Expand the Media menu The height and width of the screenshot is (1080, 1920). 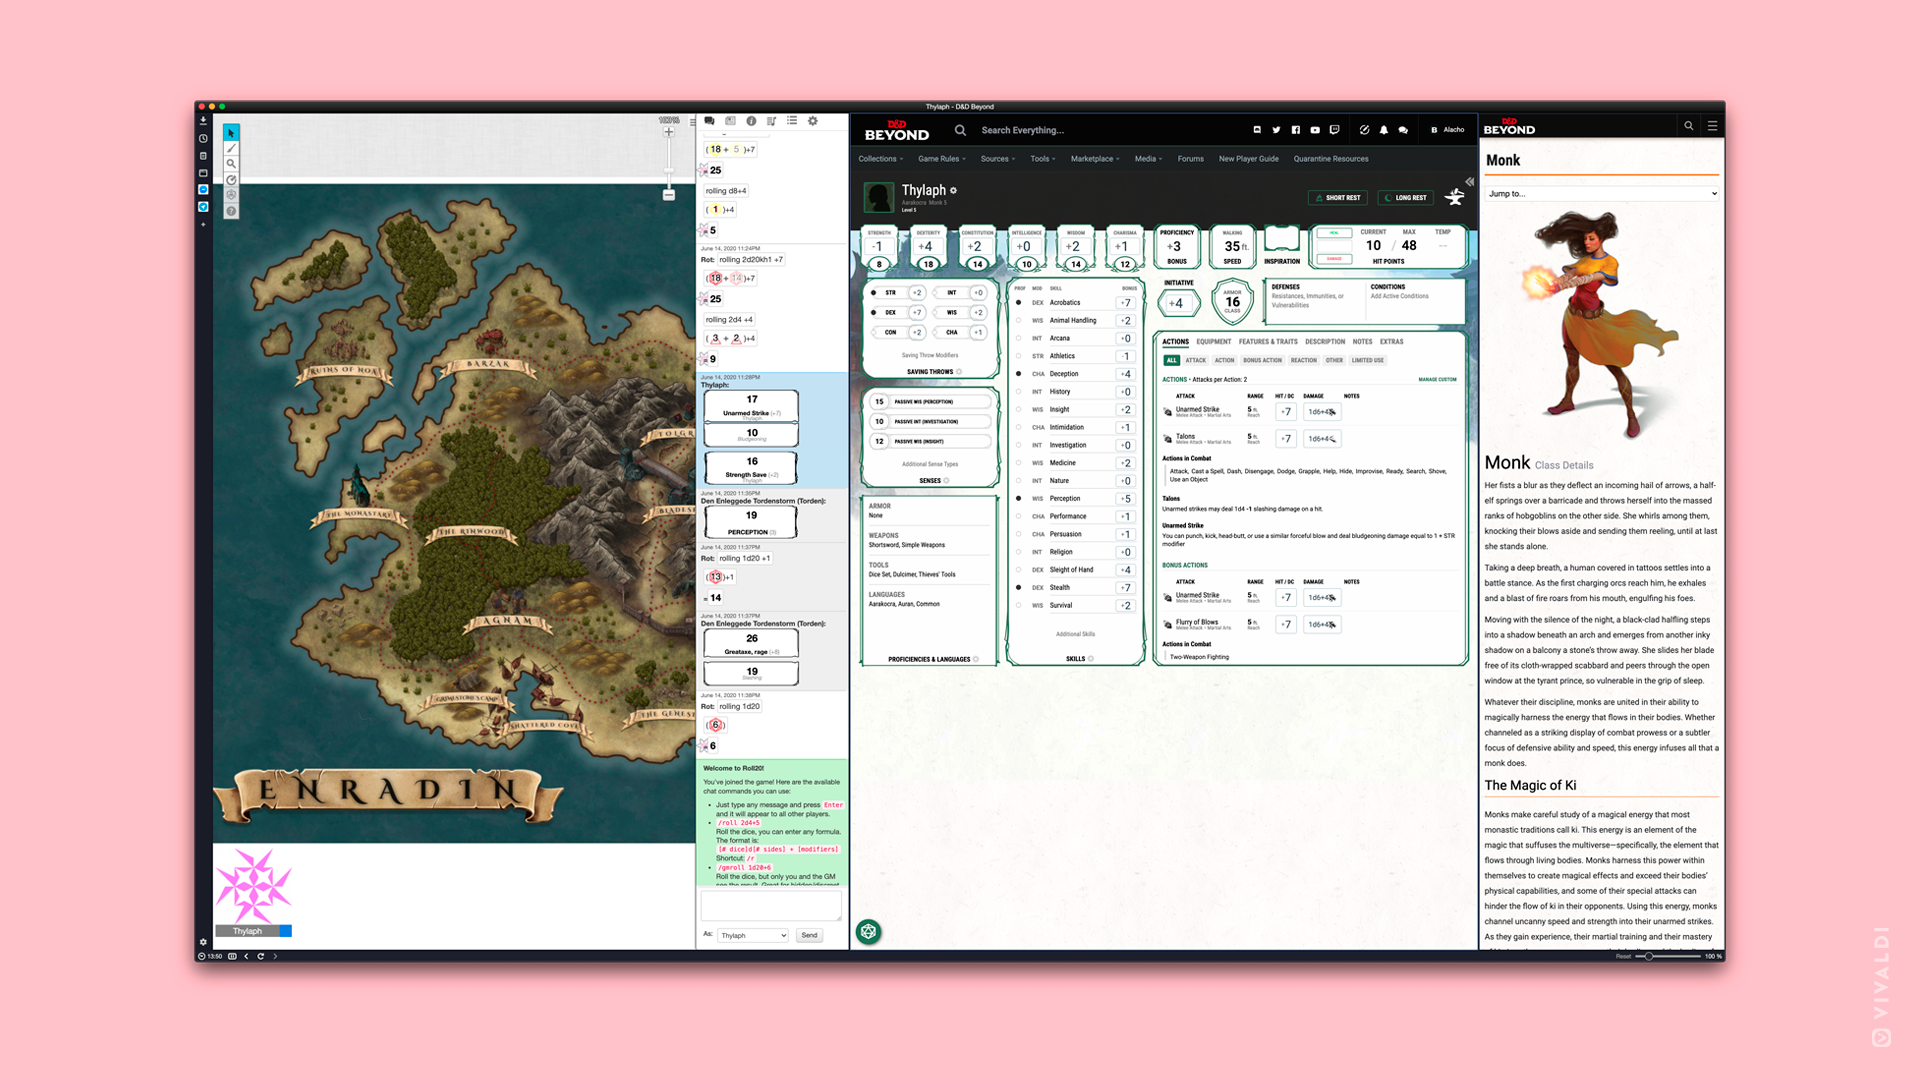click(1148, 159)
